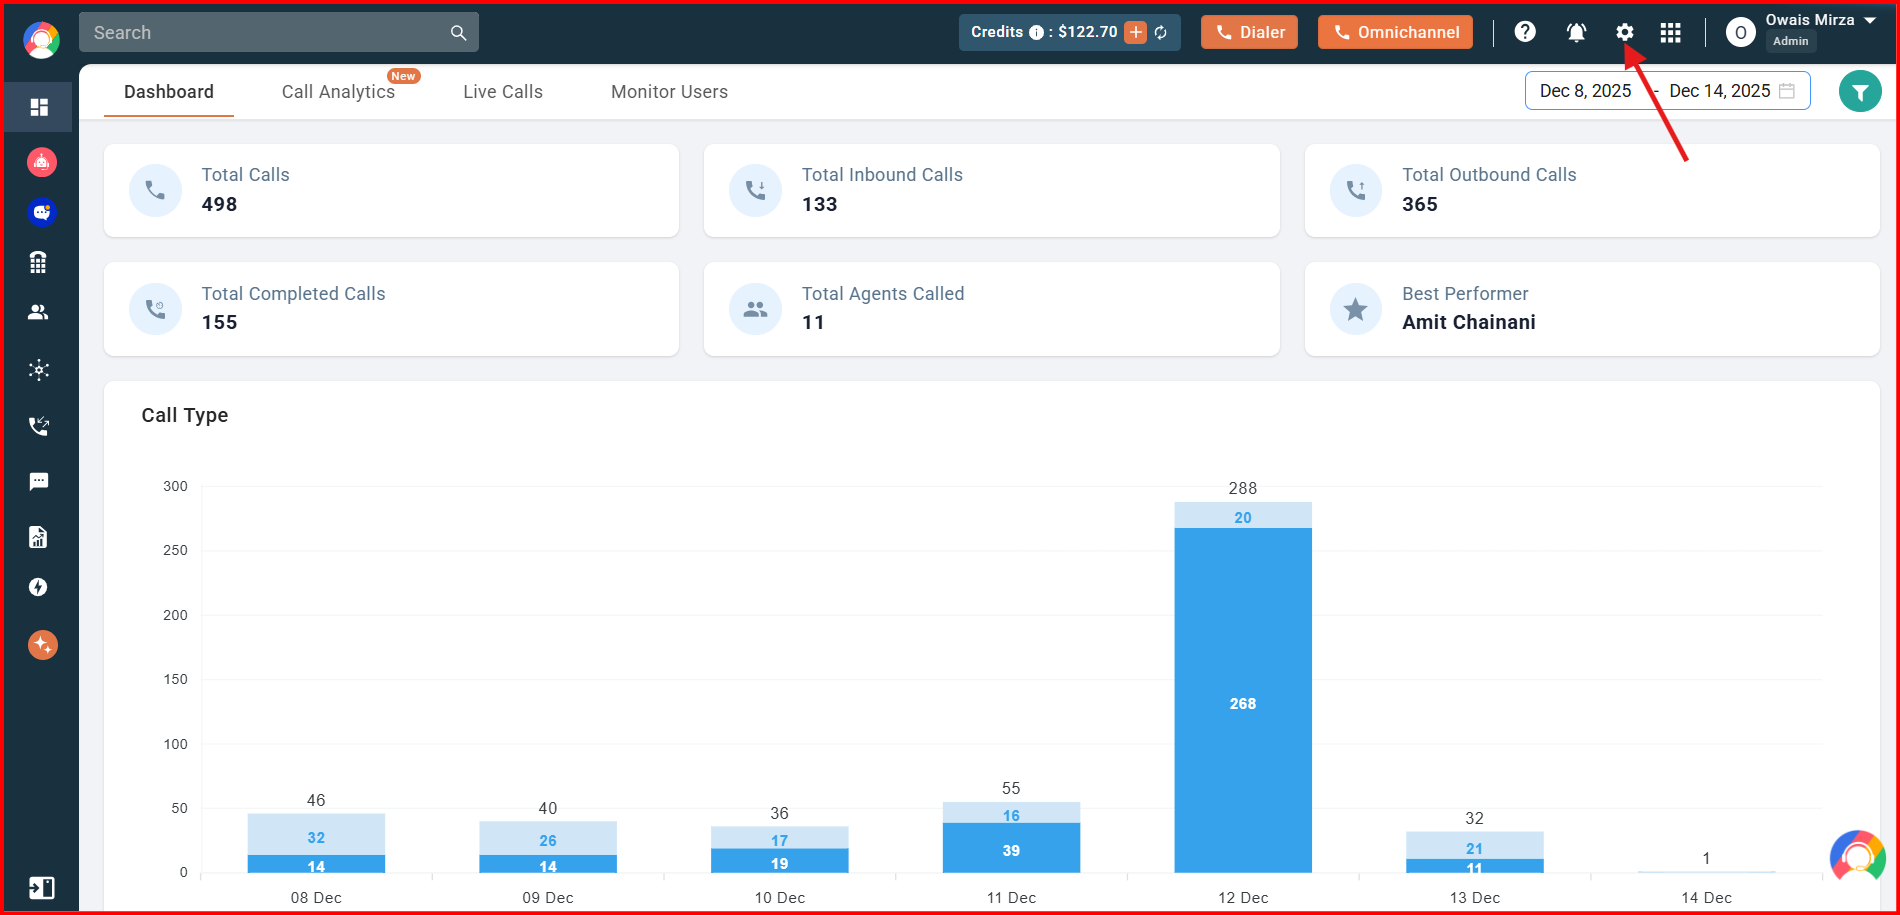Viewport: 1900px width, 915px height.
Task: Click the 12 Dec light blue segment labeled 20
Action: [x=1243, y=515]
